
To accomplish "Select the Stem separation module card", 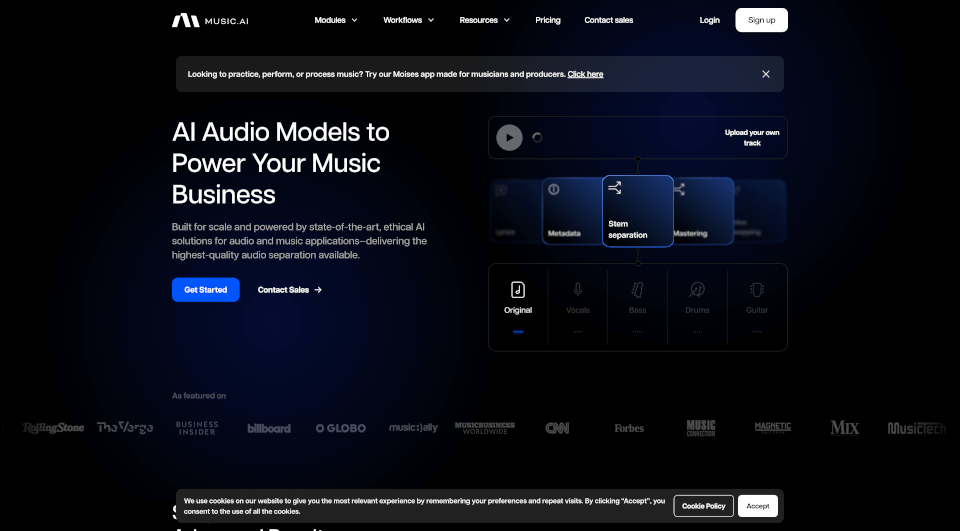I will (x=637, y=211).
